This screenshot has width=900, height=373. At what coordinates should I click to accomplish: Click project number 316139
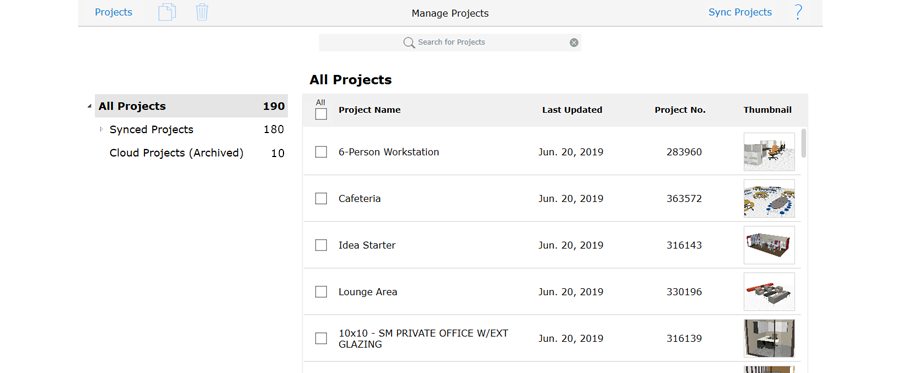[x=684, y=339]
